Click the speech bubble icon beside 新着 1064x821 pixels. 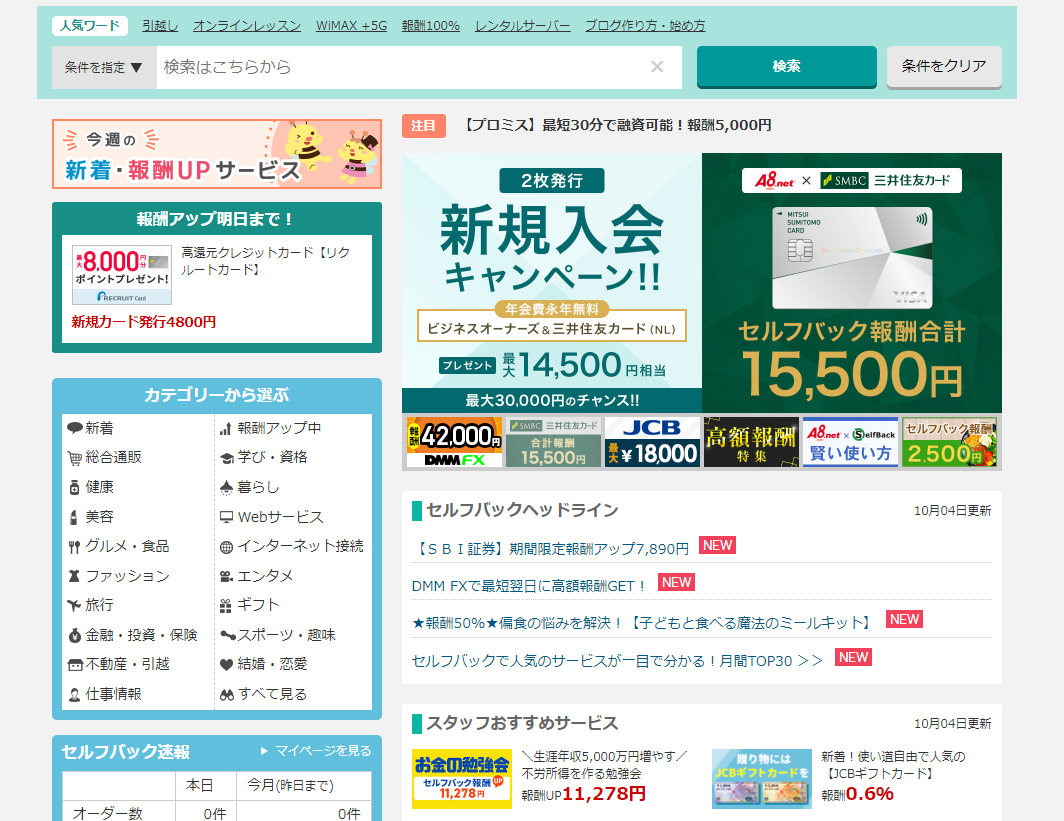[75, 428]
